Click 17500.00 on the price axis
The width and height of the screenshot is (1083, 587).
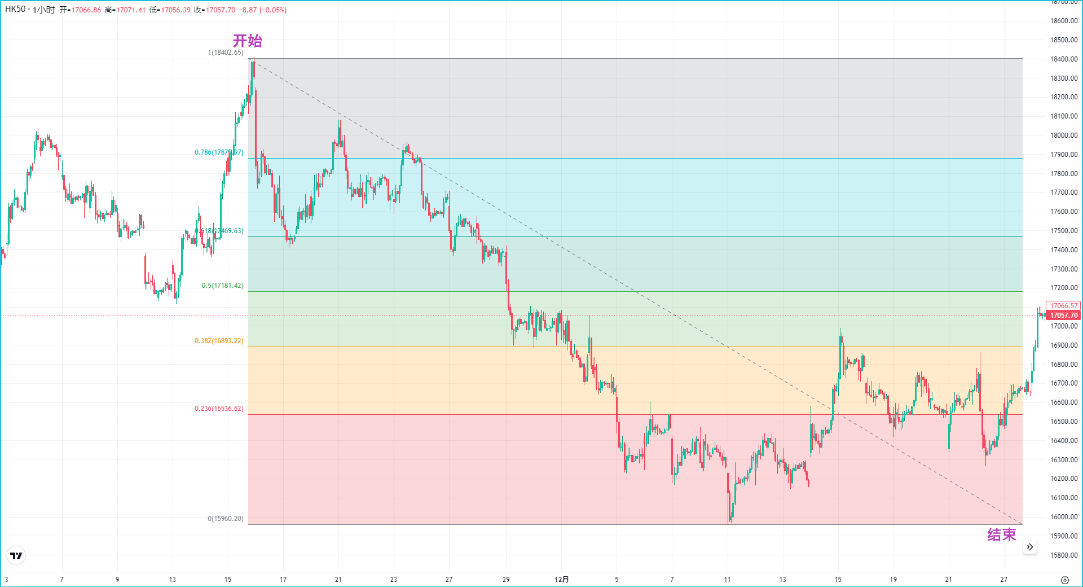click(x=1064, y=231)
